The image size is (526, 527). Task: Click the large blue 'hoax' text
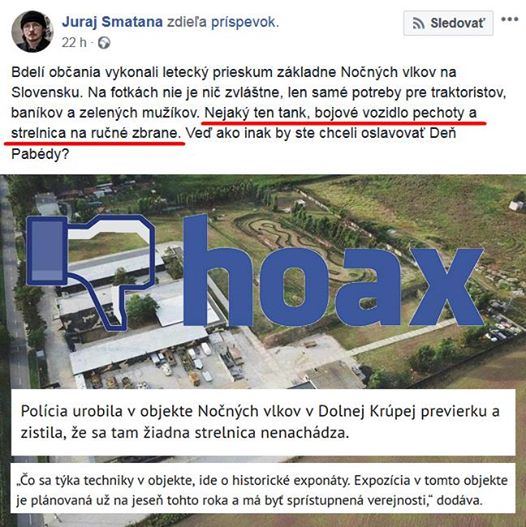333,271
